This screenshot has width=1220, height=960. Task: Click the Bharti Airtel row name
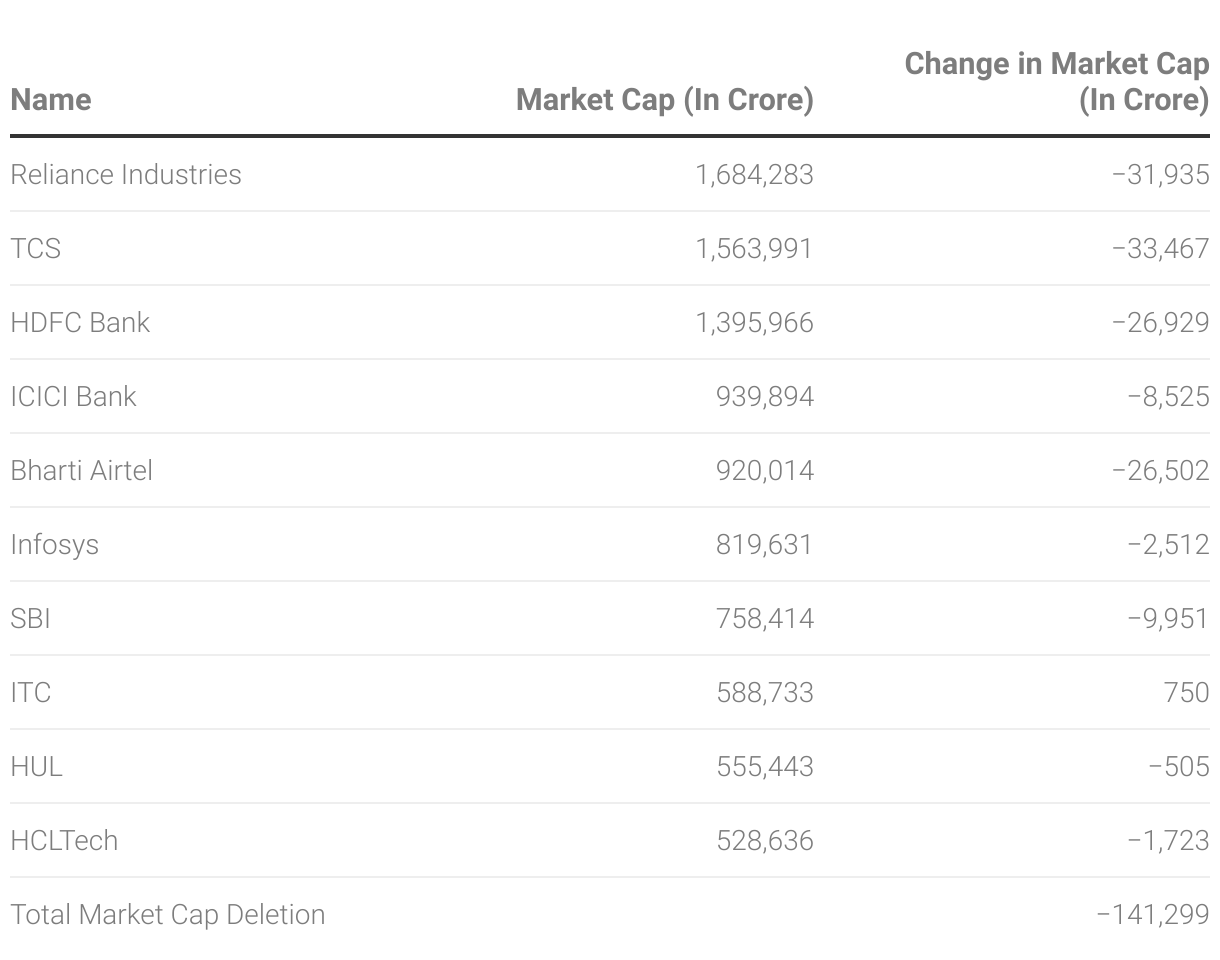point(82,471)
